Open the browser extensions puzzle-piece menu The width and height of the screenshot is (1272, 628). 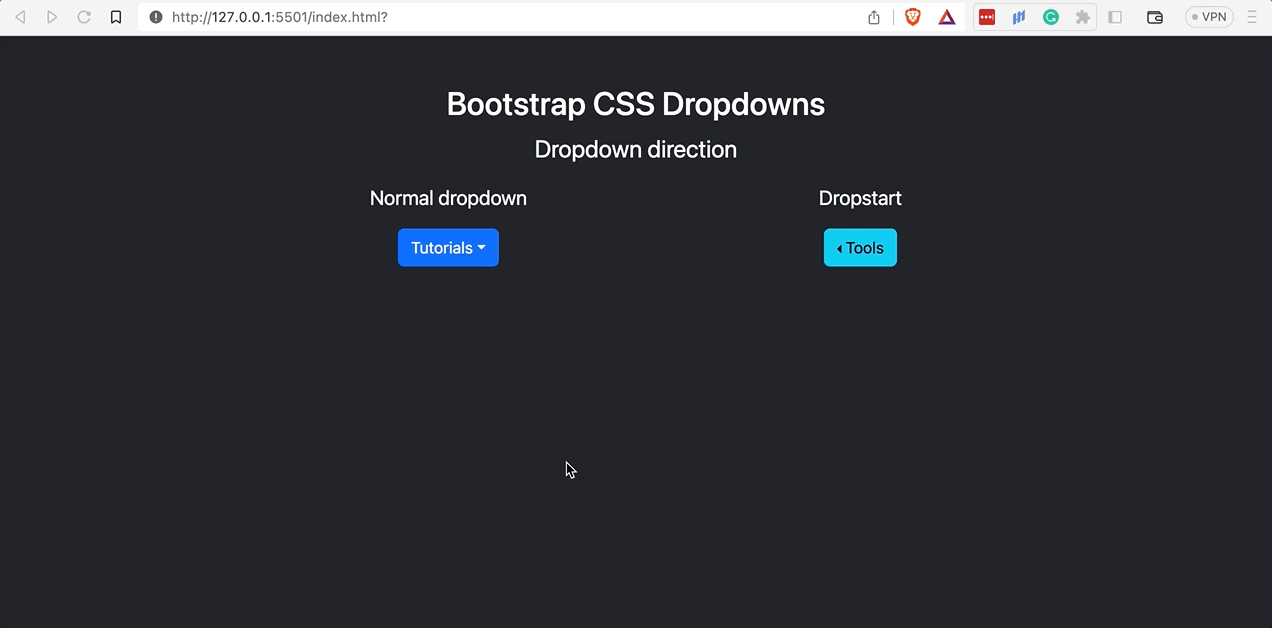point(1083,17)
